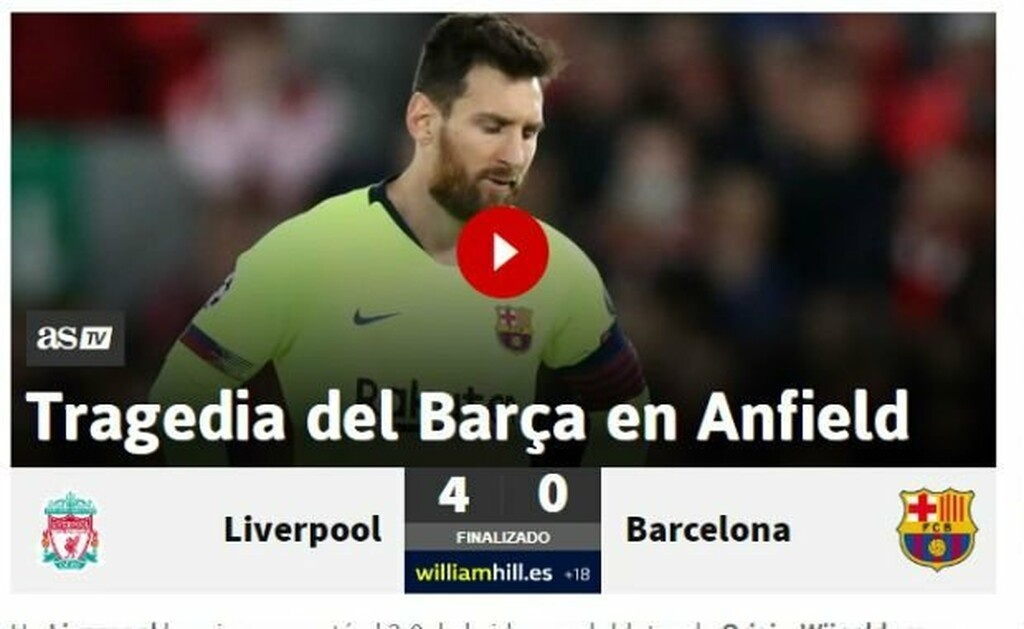Viewport: 1024px width, 629px height.
Task: Click the Nike swoosh on the yellow jersey
Action: click(x=374, y=318)
